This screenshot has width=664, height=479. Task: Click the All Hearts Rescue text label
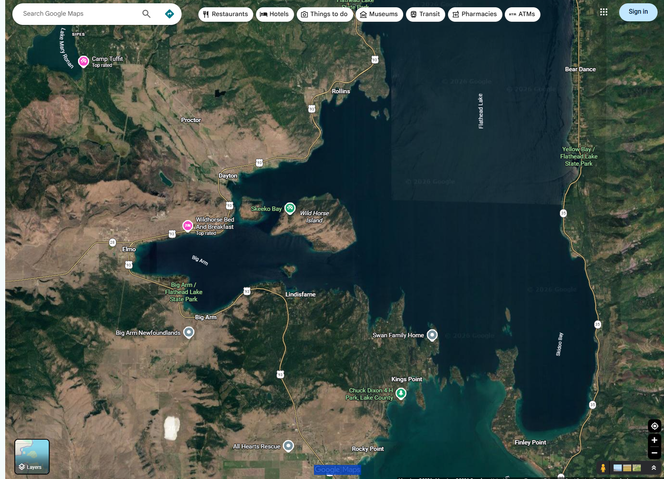pos(257,446)
